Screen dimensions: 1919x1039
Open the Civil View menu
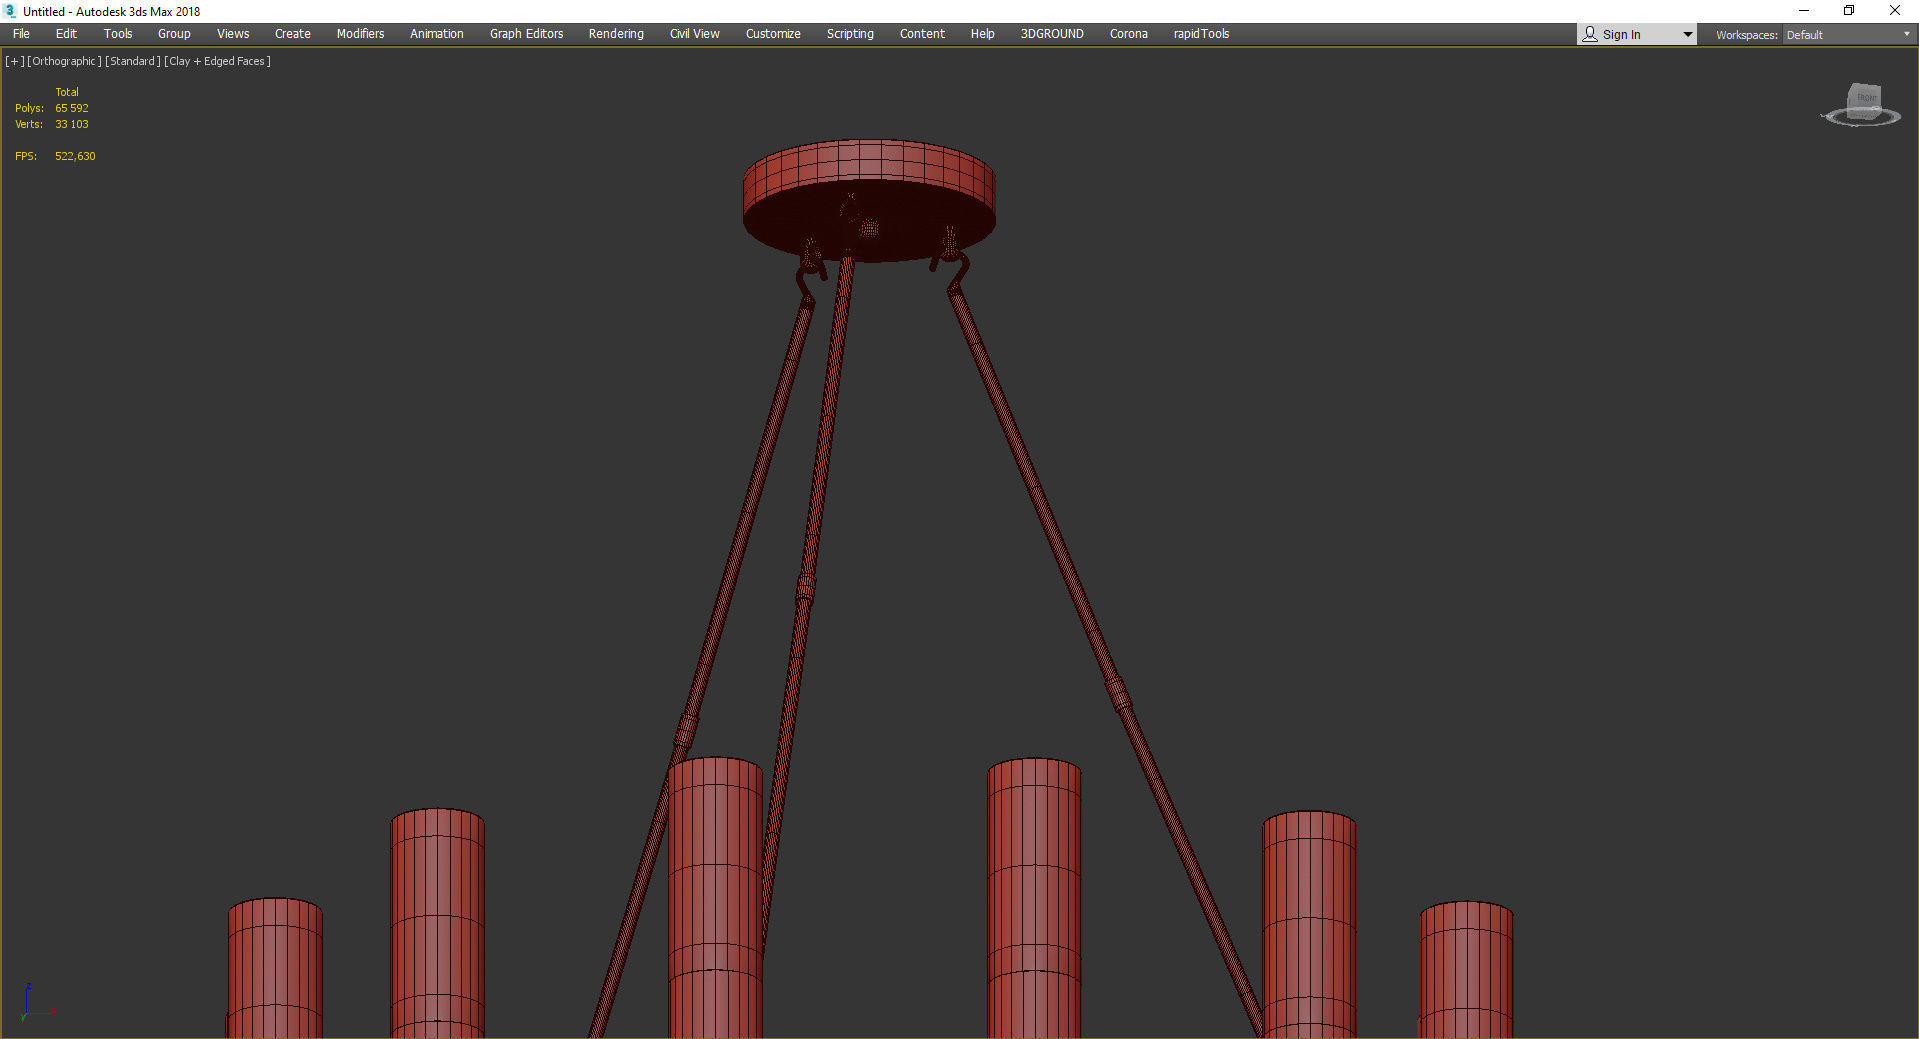point(695,34)
